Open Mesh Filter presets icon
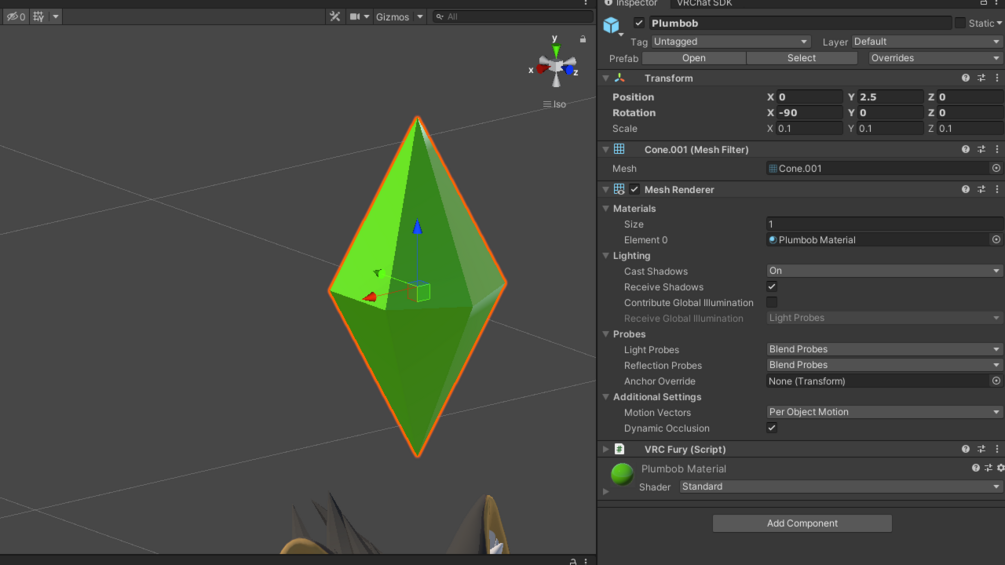 [981, 150]
